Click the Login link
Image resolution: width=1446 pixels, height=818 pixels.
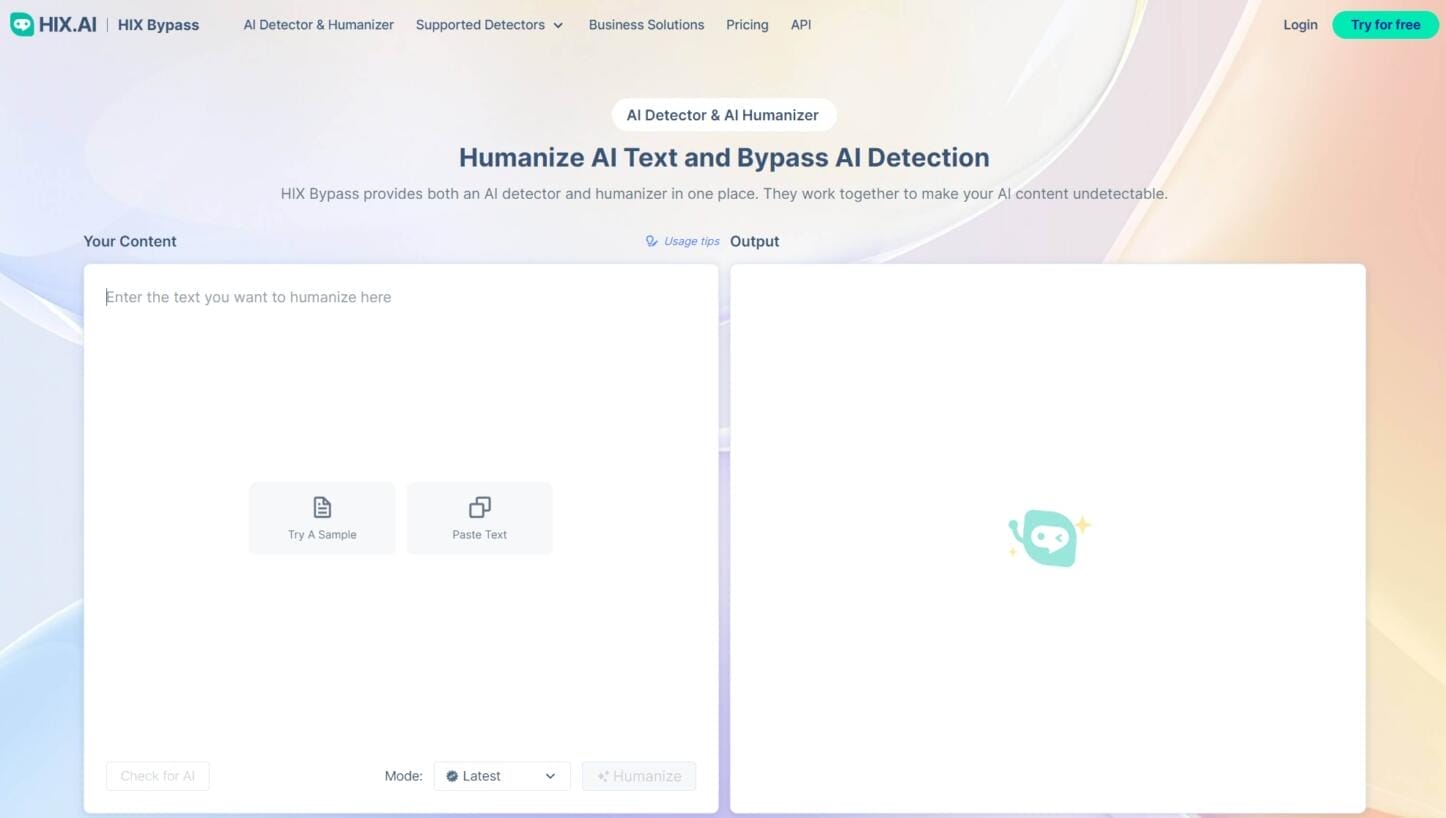click(1300, 24)
